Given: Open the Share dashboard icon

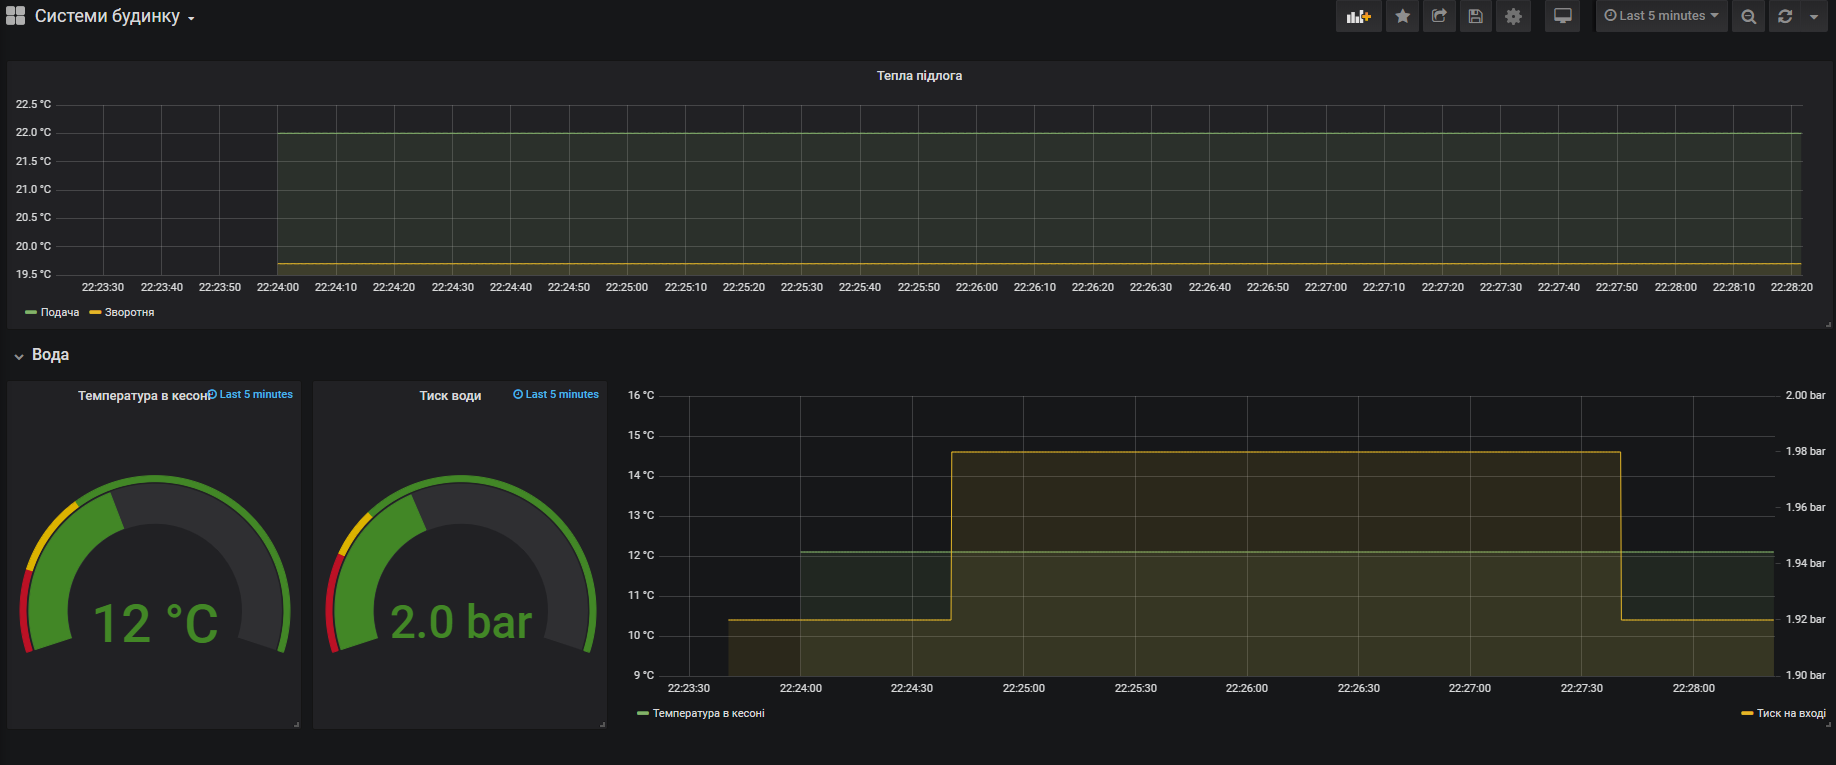Looking at the screenshot, I should point(1439,16).
